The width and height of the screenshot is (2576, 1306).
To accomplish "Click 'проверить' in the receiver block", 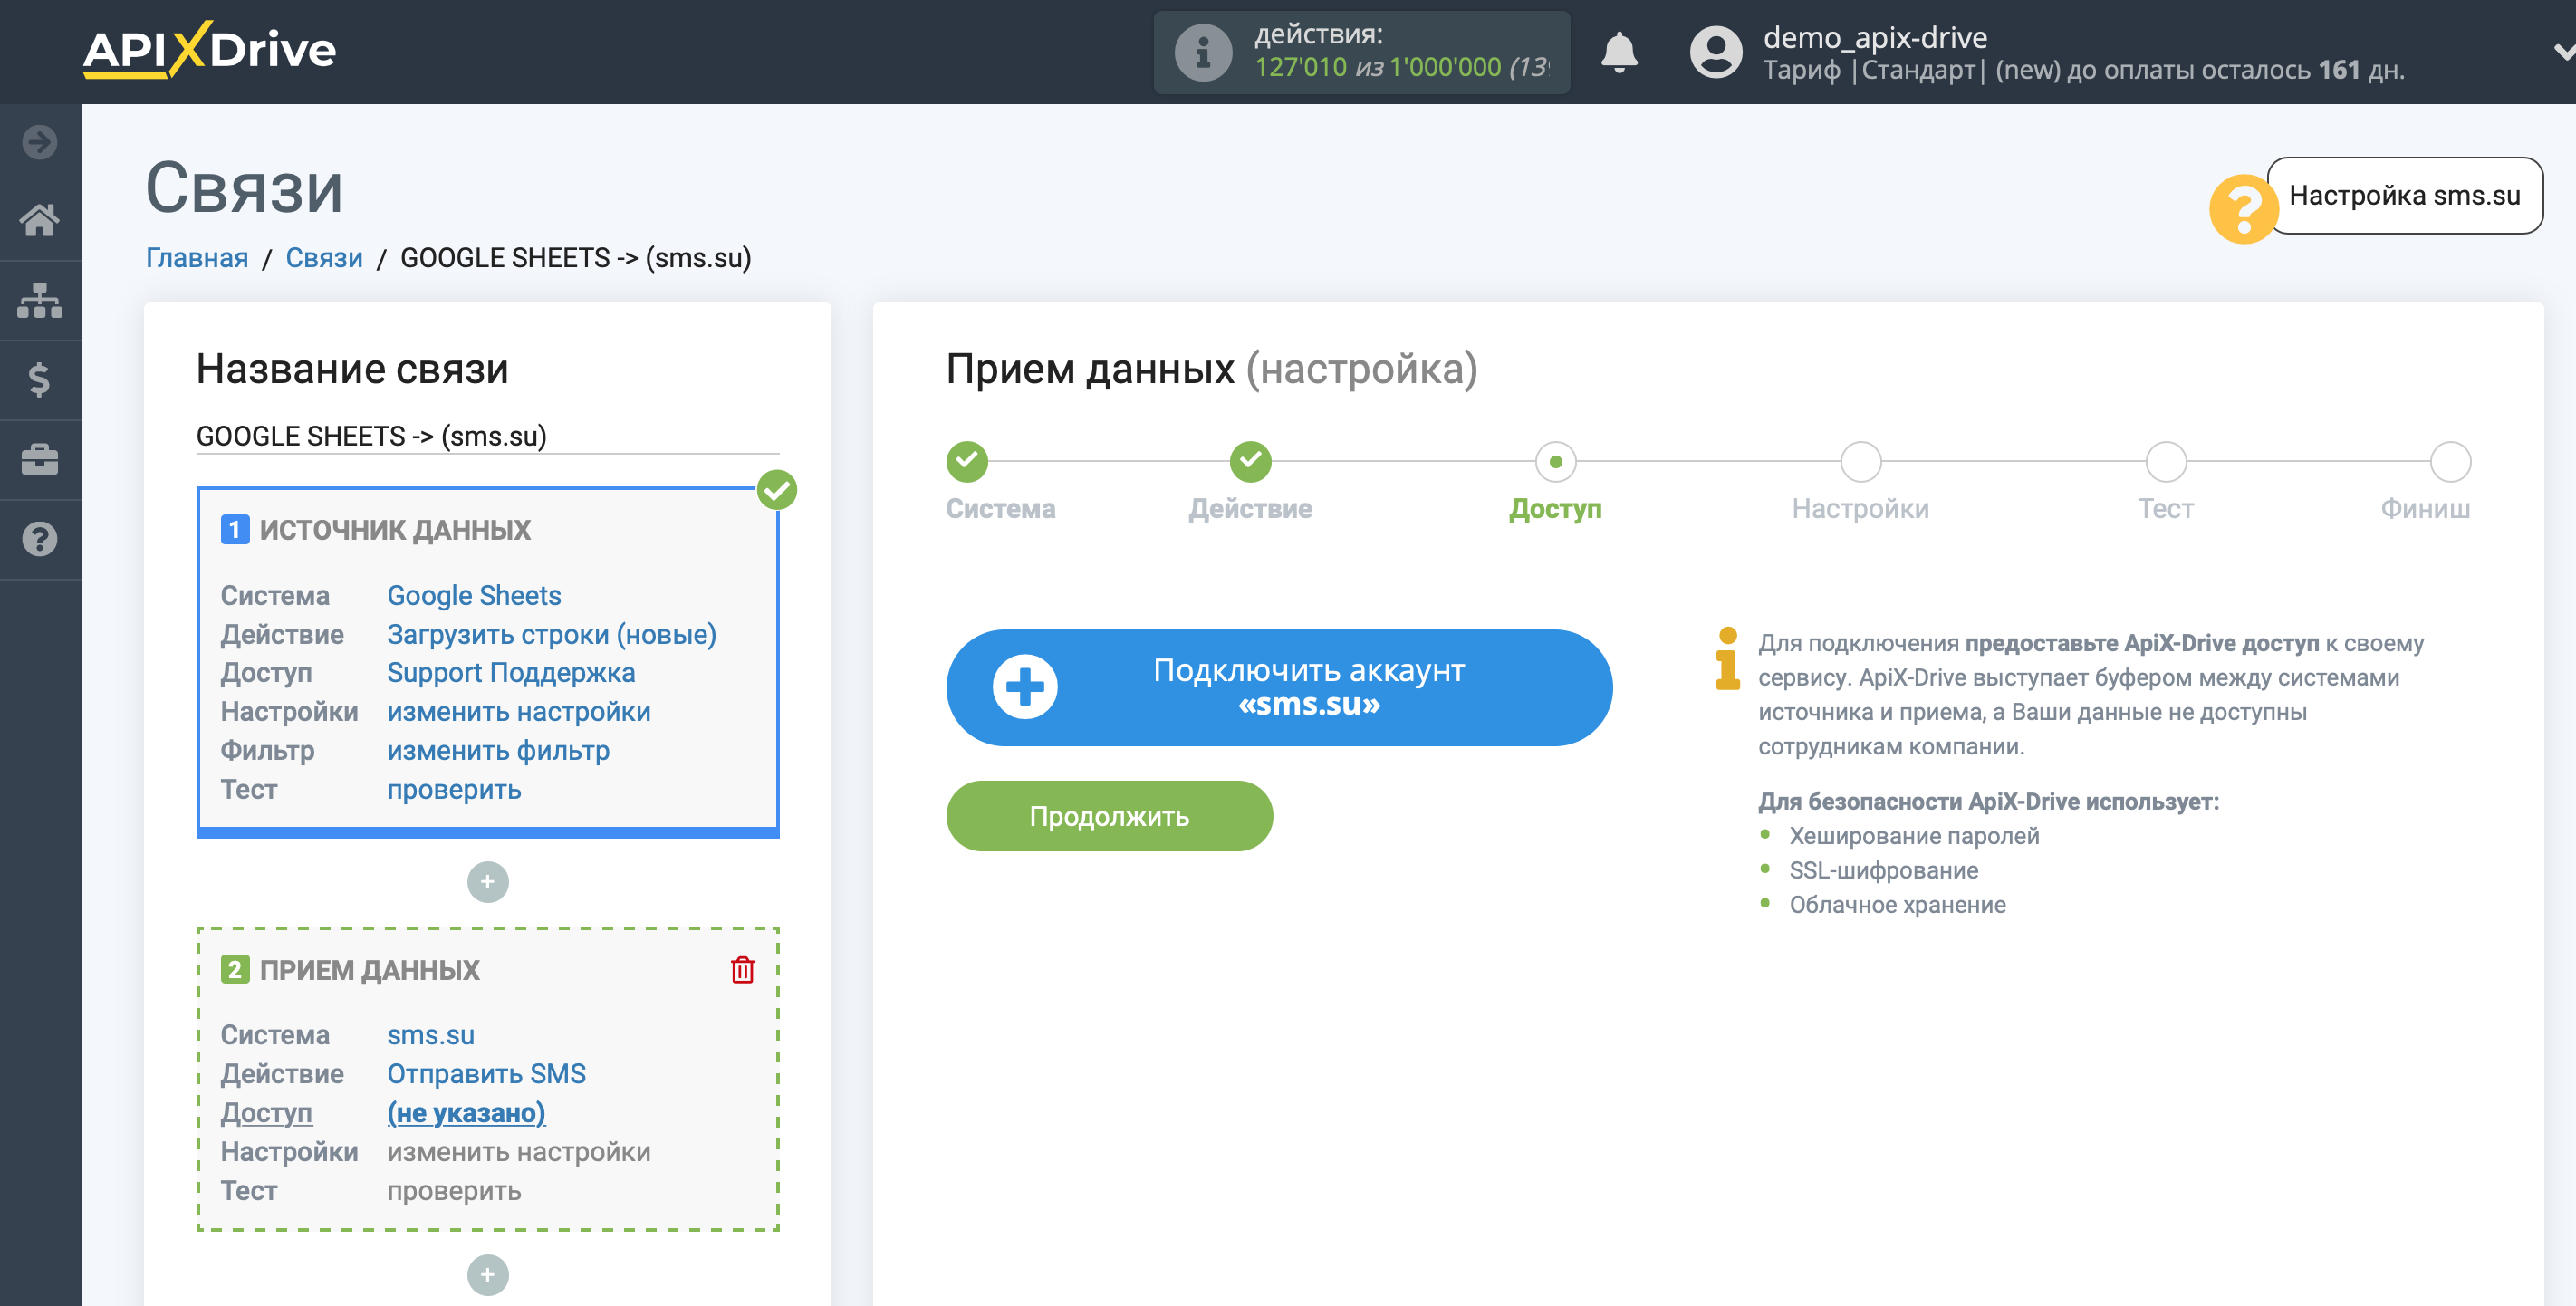I will 454,1191.
